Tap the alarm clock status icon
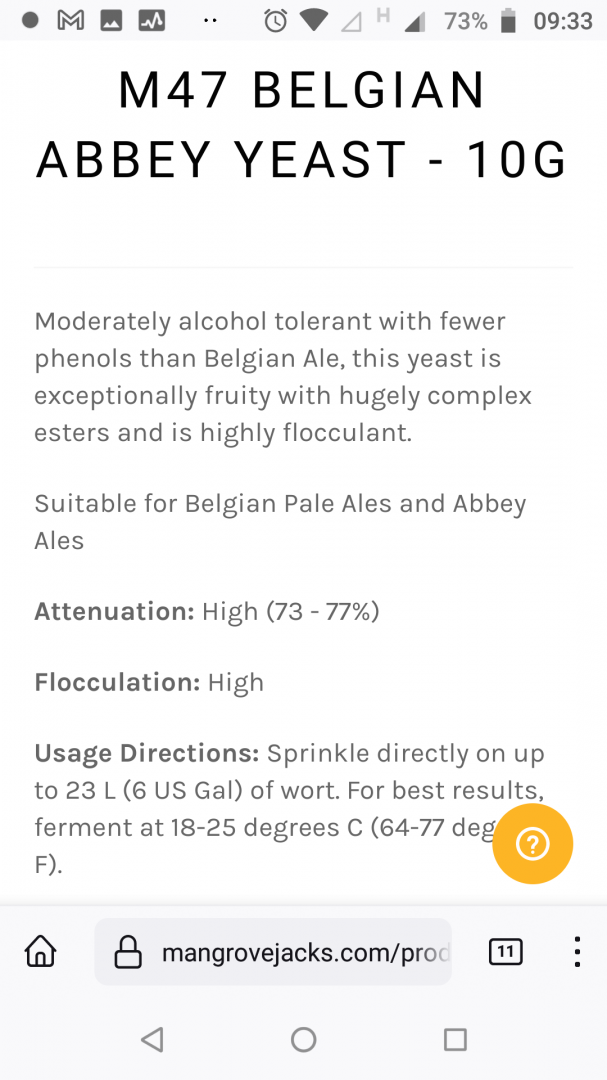 (x=276, y=20)
